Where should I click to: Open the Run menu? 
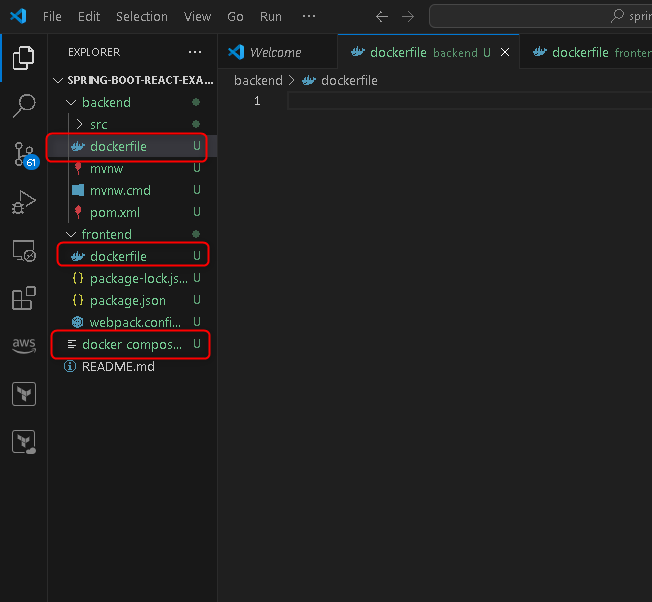271,17
